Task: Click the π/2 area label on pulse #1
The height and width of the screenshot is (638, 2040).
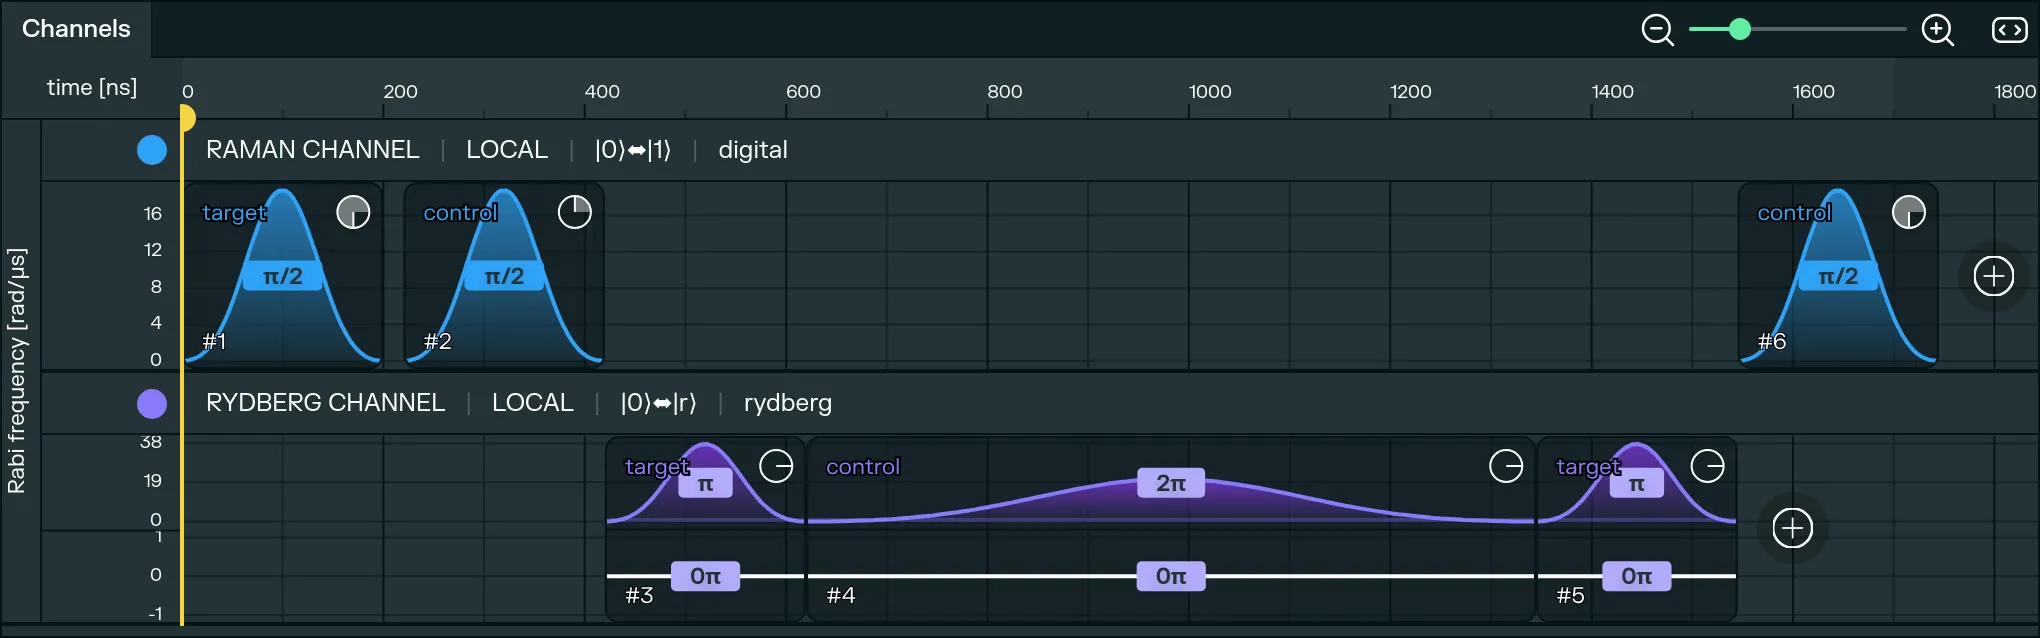Action: click(x=283, y=276)
